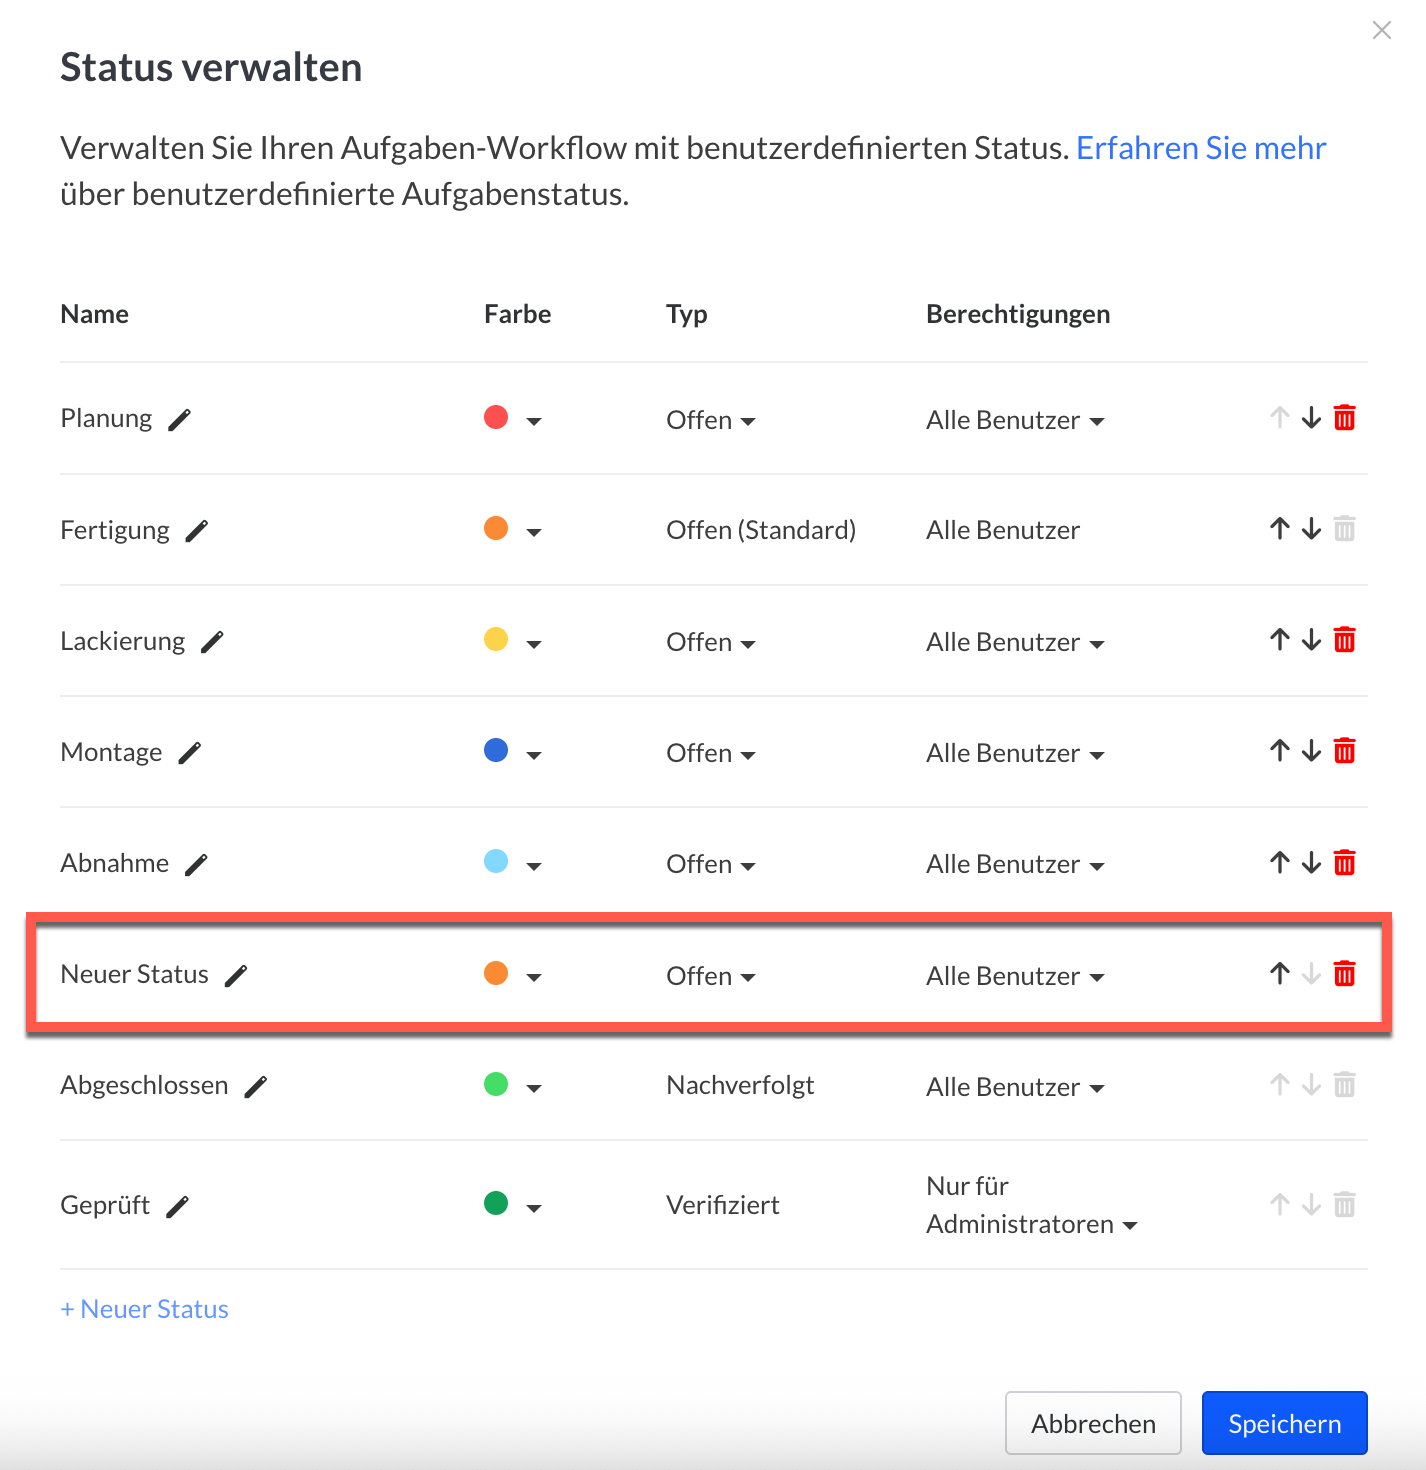
Task: Open Berechtigungen dropdown for Montage
Action: pyautogui.click(x=1015, y=754)
